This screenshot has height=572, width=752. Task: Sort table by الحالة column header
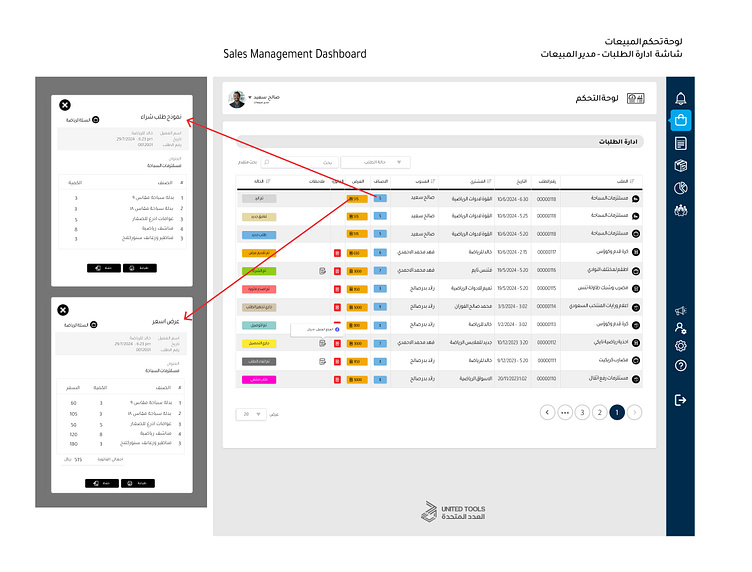262,181
